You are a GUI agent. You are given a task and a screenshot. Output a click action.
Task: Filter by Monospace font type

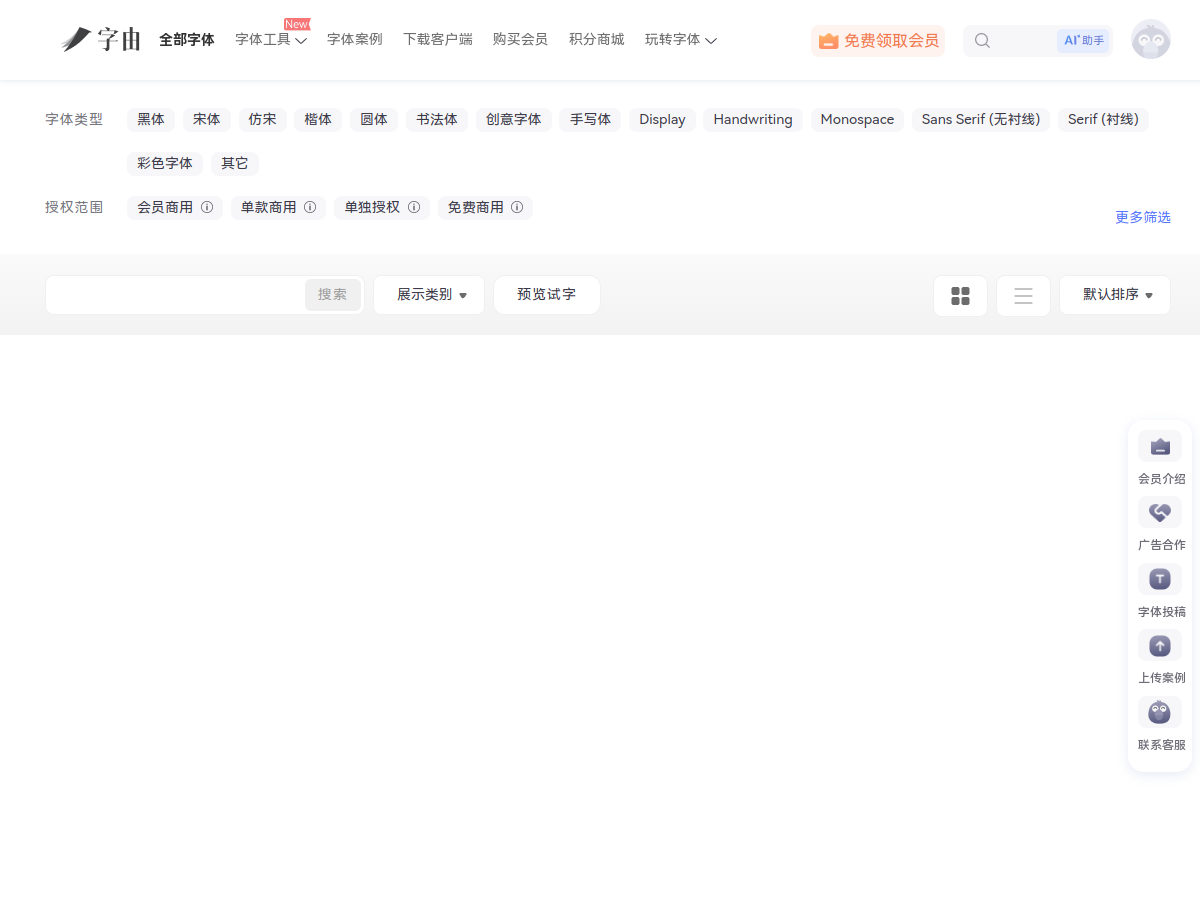(857, 120)
